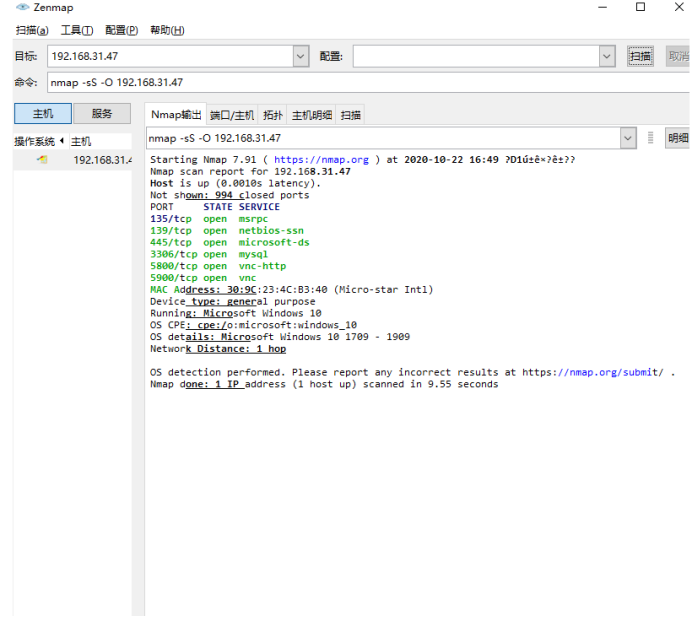Click the 139/tcp netbios-ssn line
The image size is (693, 617).
(227, 231)
